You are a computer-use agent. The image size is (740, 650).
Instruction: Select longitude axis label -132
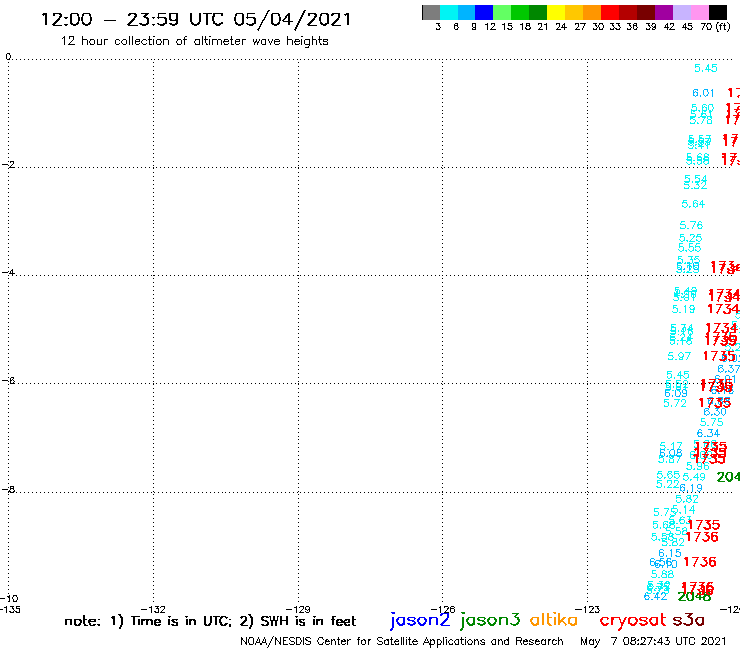point(153,609)
